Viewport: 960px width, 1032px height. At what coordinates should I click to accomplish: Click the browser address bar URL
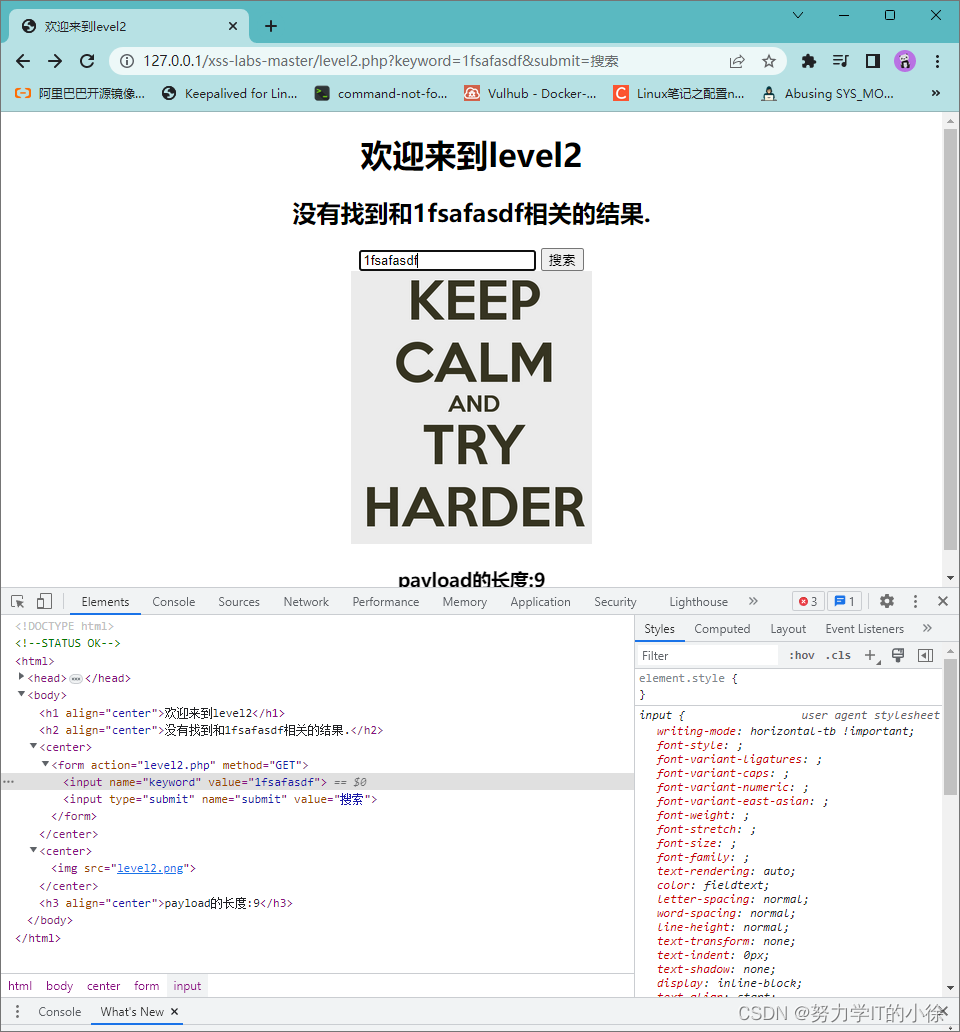(x=380, y=61)
